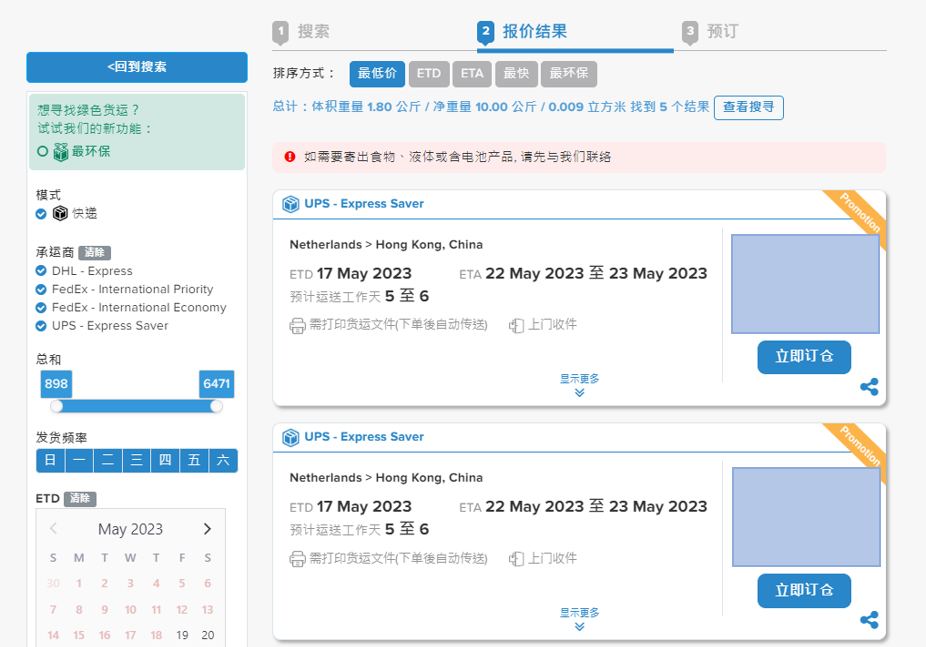The width and height of the screenshot is (926, 647).
Task: Click door pickup icon in first quote card
Action: click(x=516, y=325)
